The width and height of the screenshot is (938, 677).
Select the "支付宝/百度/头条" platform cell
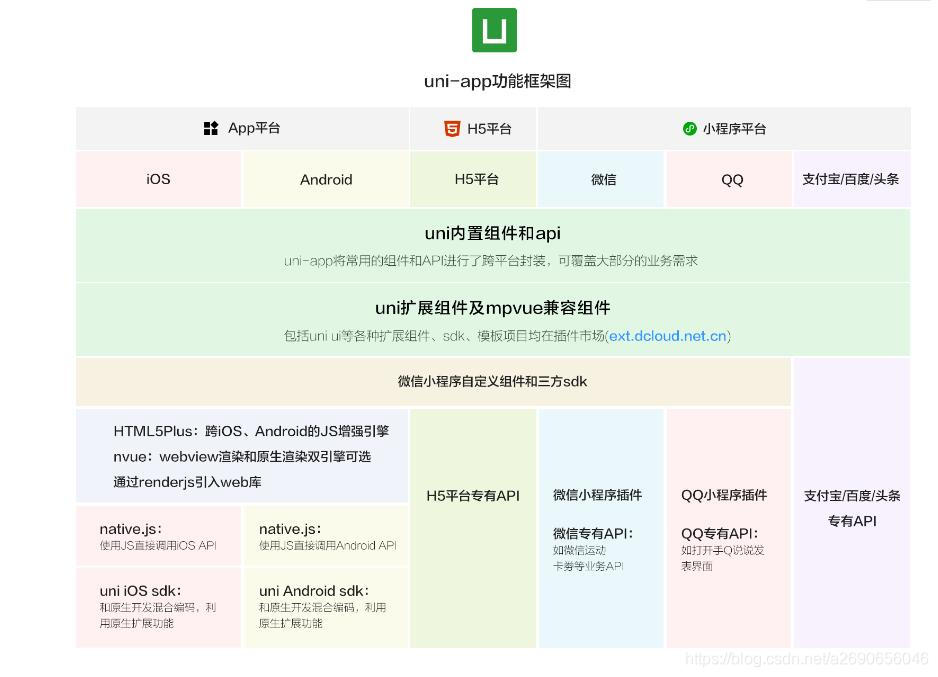tap(852, 179)
